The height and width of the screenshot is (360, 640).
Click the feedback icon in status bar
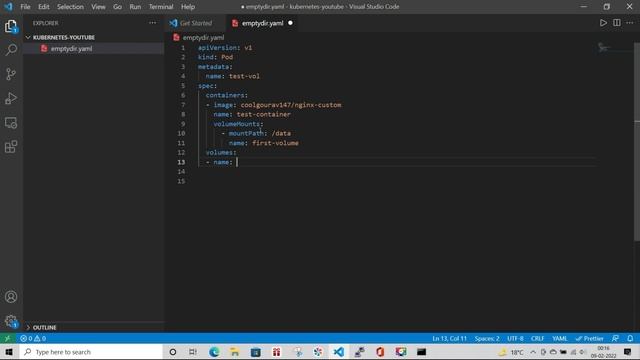pyautogui.click(x=615, y=338)
